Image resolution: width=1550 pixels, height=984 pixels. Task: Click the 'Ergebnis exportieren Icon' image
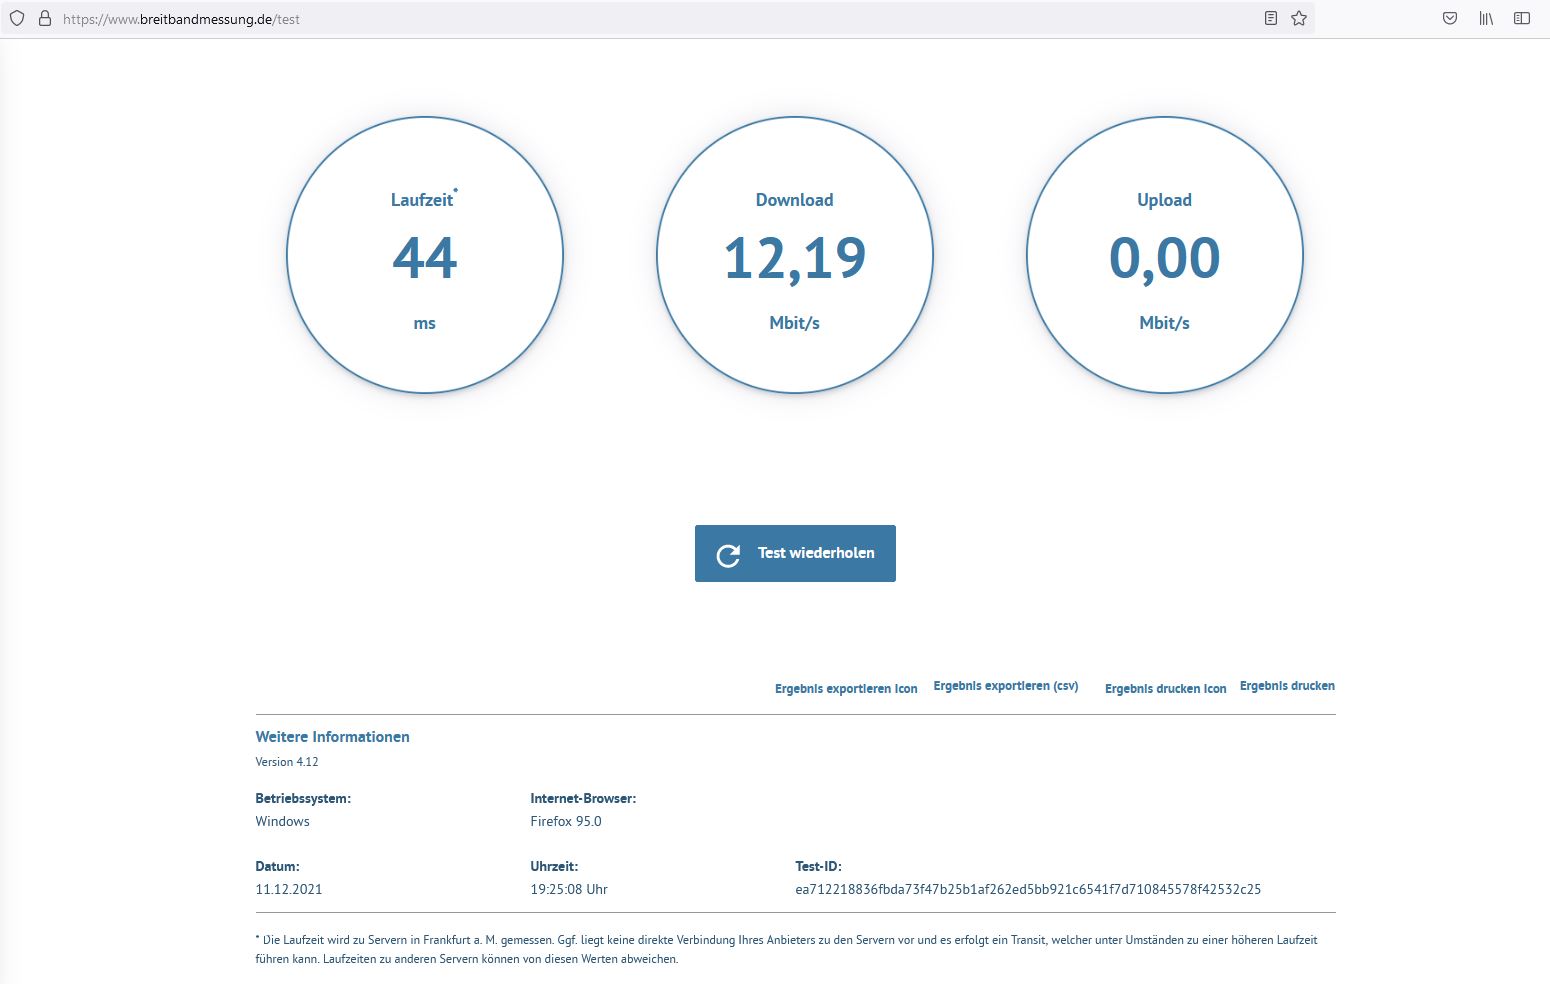846,689
